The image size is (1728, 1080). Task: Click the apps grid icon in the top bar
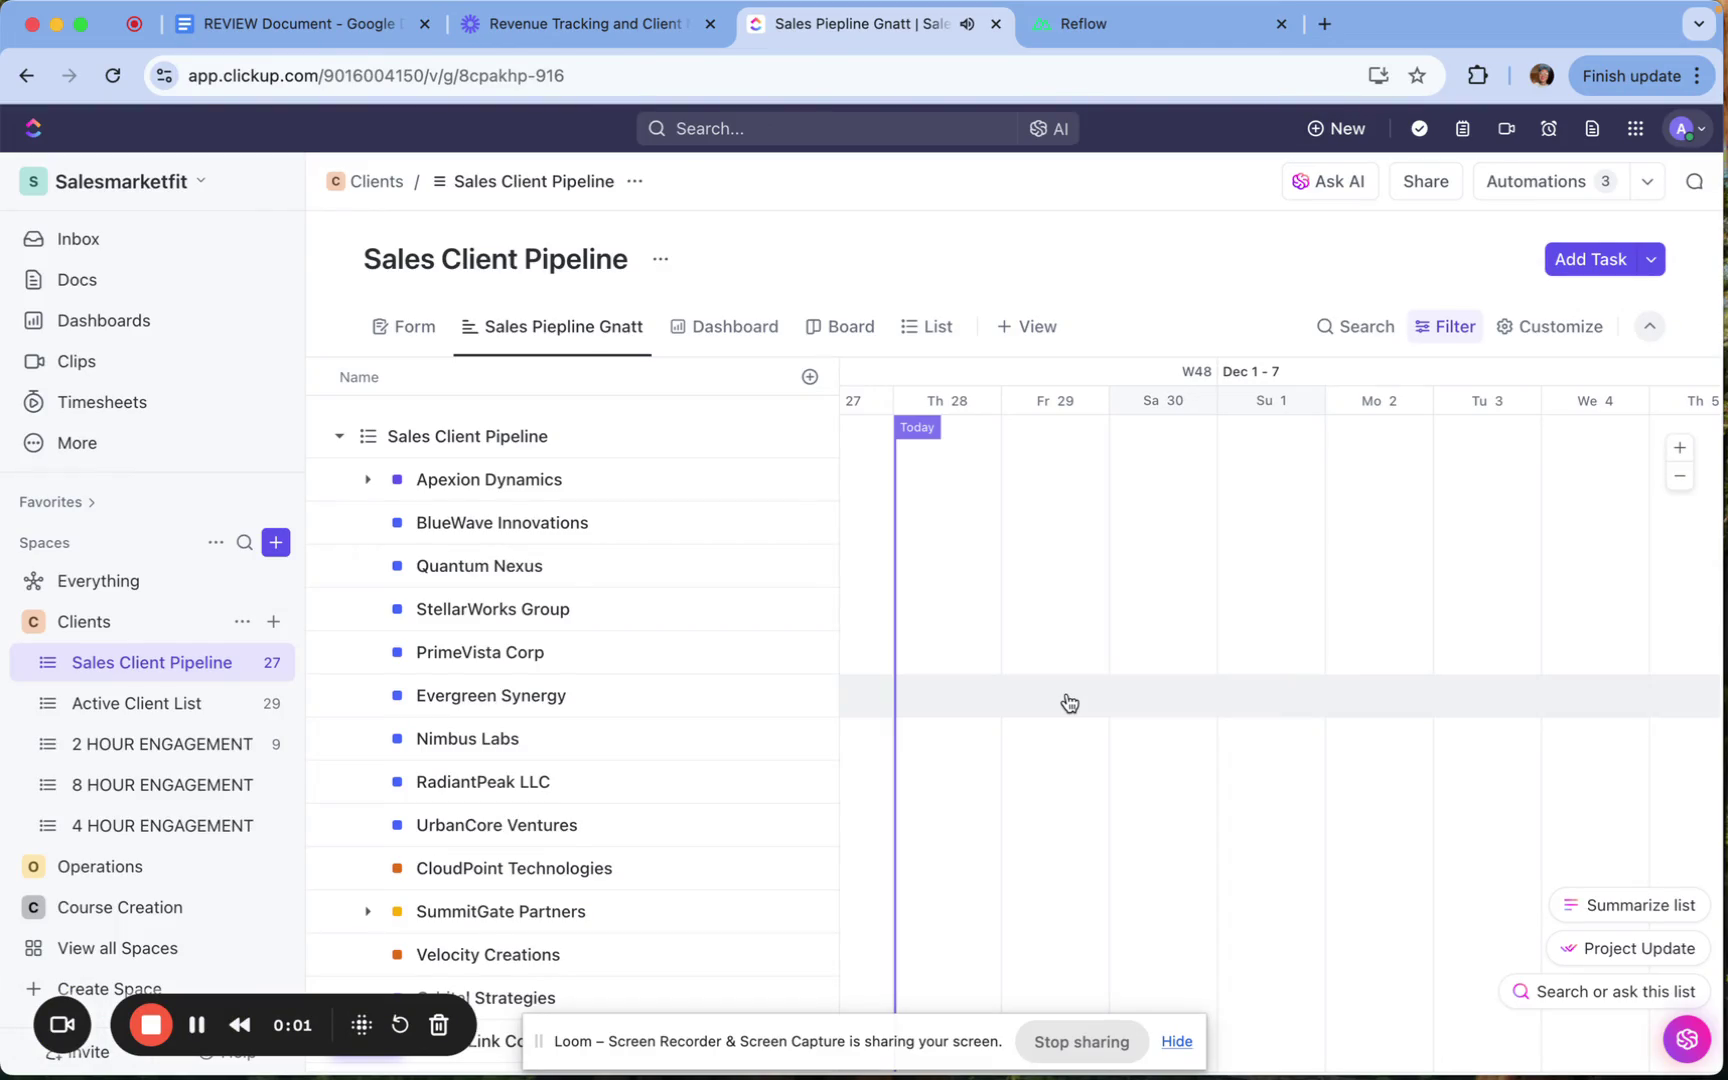(1635, 128)
